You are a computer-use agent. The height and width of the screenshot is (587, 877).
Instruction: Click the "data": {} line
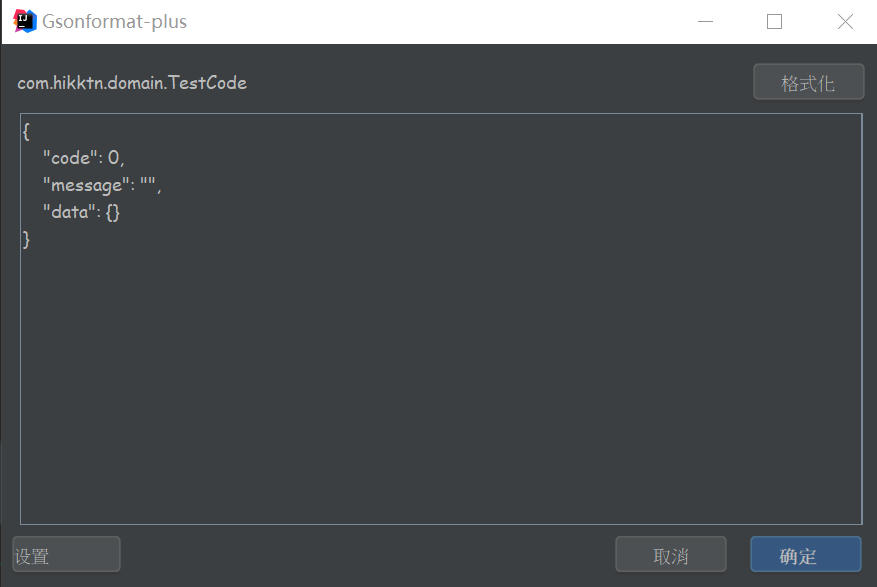coord(82,212)
